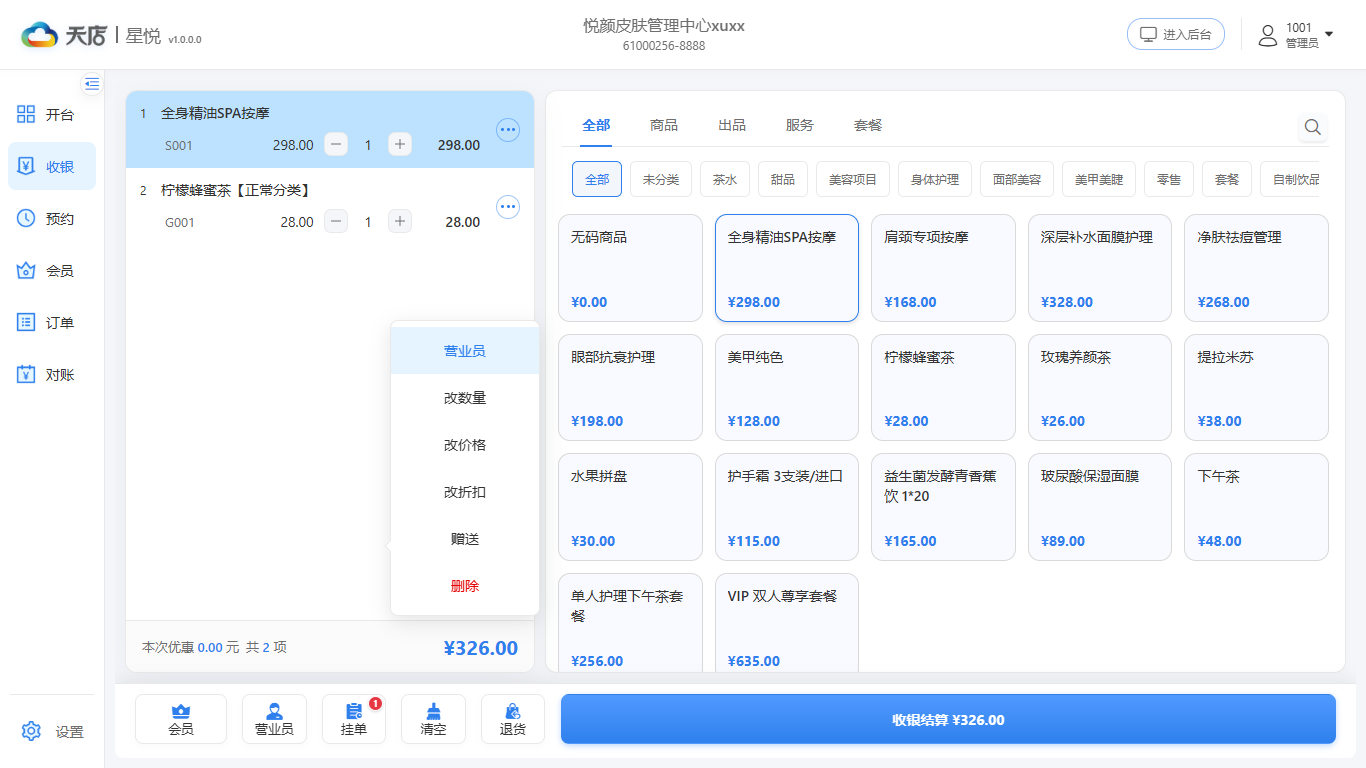Decrease quantity of 全身精油SPA按摩
Image resolution: width=1366 pixels, height=768 pixels.
(337, 145)
